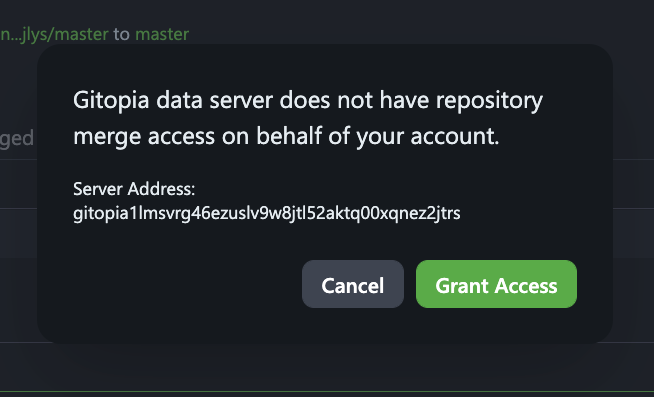Click the heading line about repository access
Viewport: 654px width, 397px height.
tap(308, 101)
